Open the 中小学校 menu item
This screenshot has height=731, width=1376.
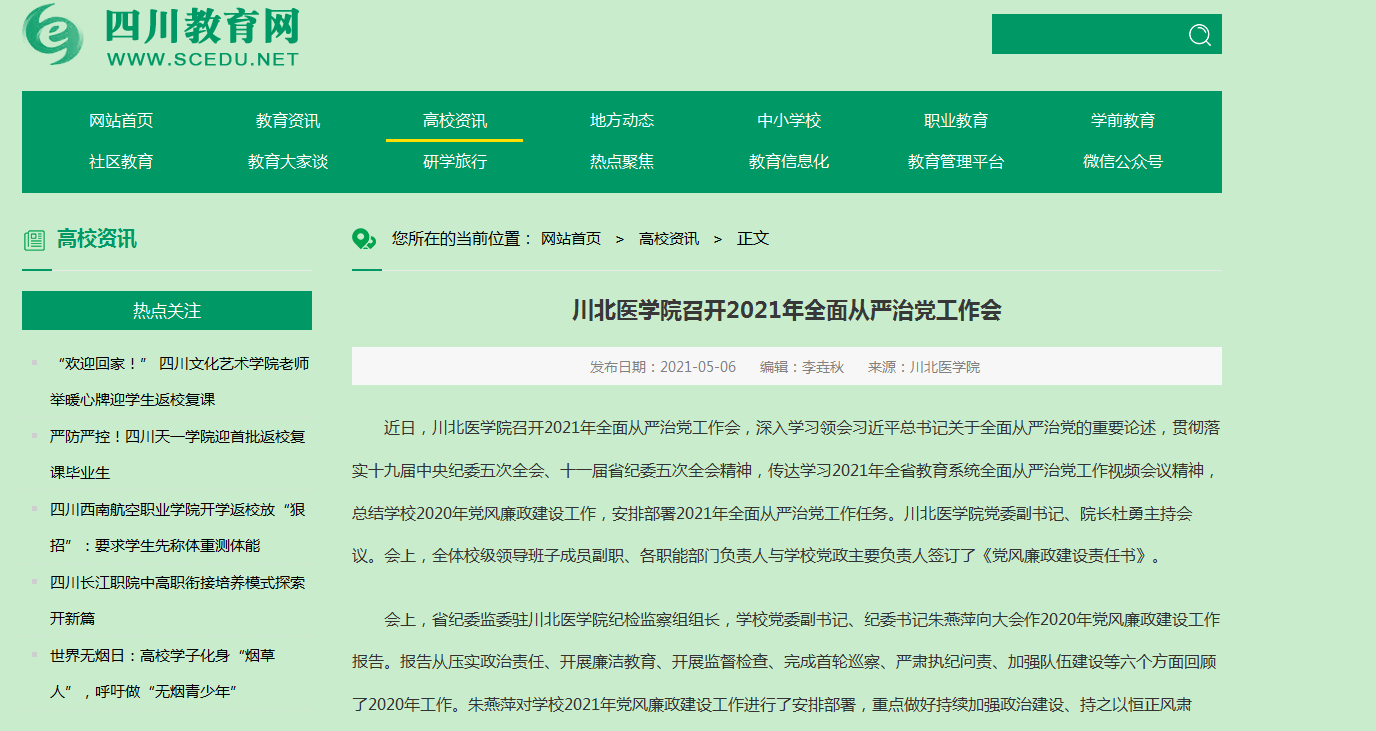pos(789,121)
